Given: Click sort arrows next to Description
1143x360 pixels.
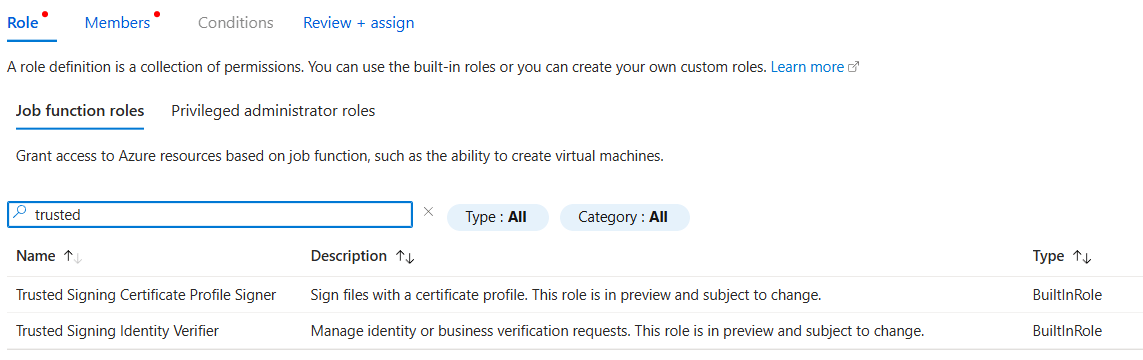Looking at the screenshot, I should pyautogui.click(x=405, y=257).
